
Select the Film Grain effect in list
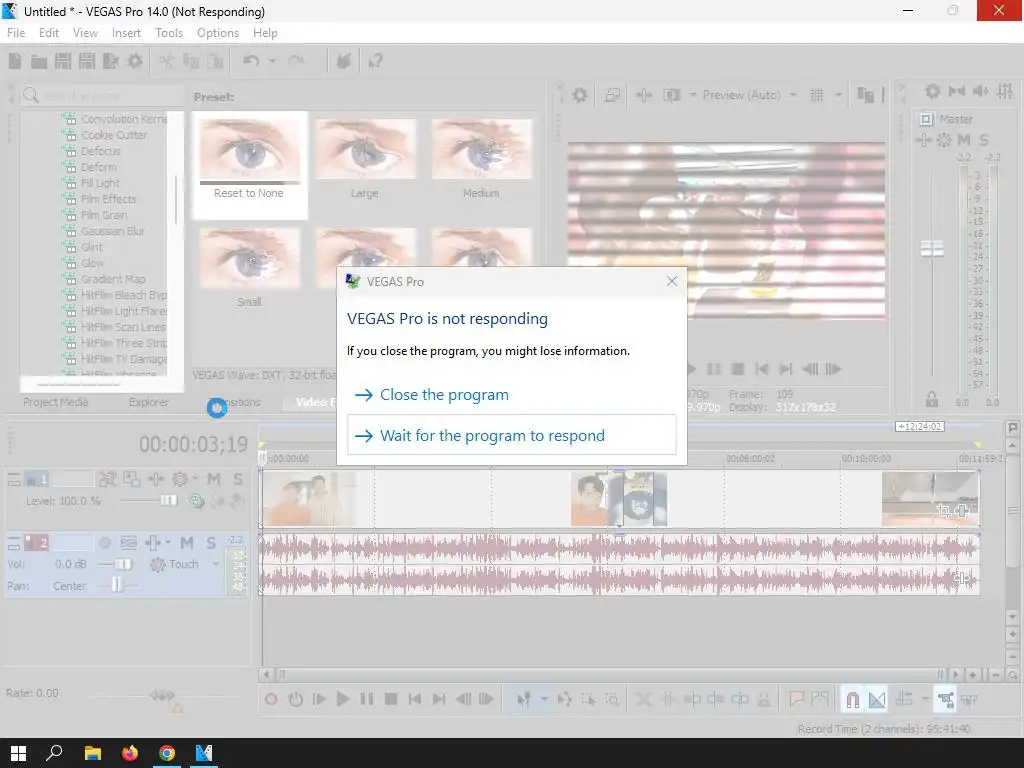(104, 215)
